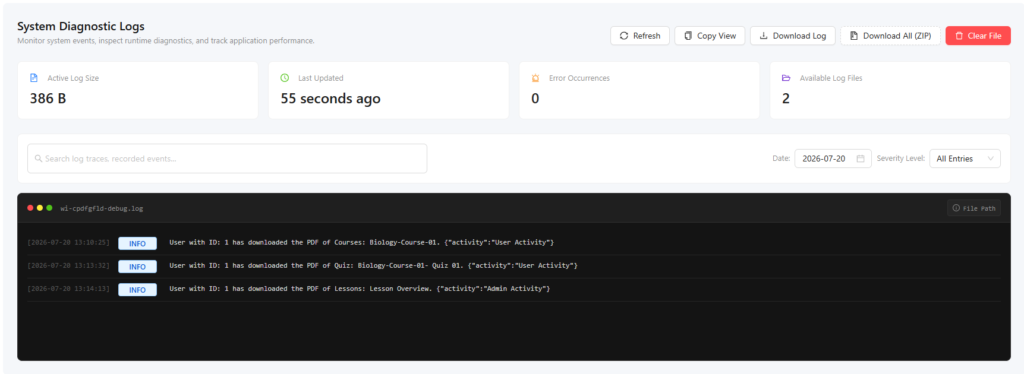Click the magnifier icon in search field

click(x=39, y=159)
